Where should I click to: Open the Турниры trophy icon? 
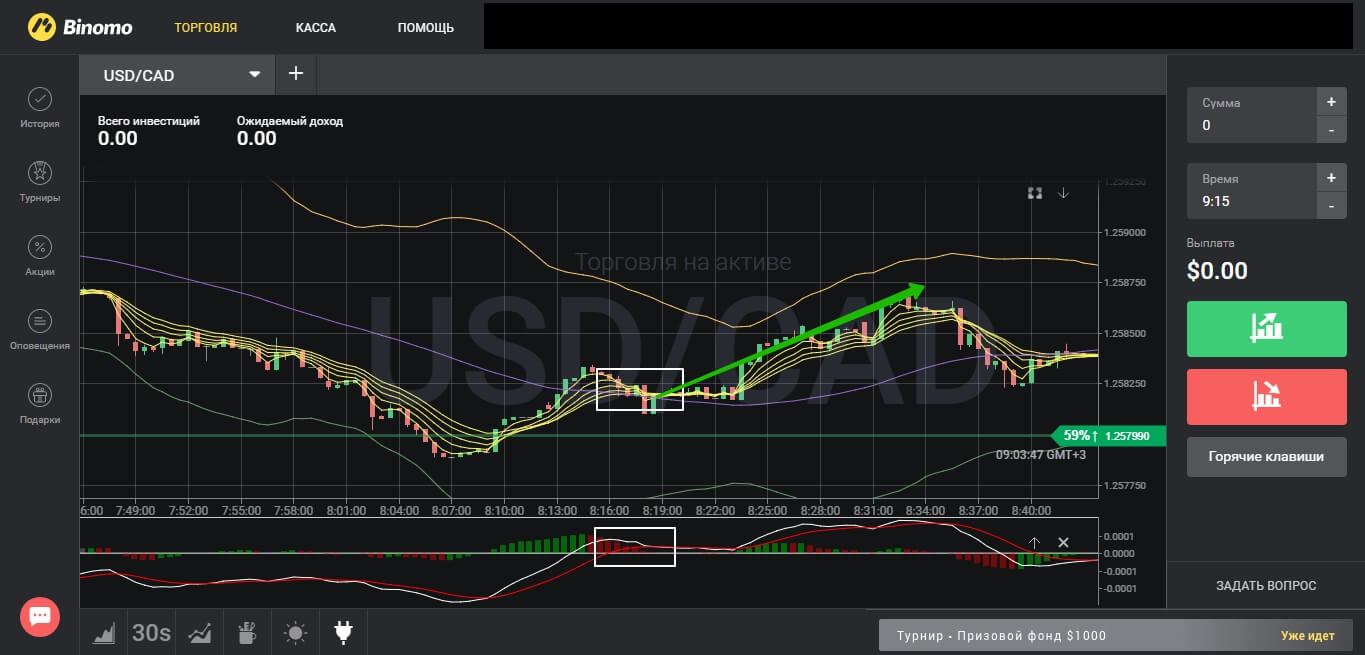point(39,181)
